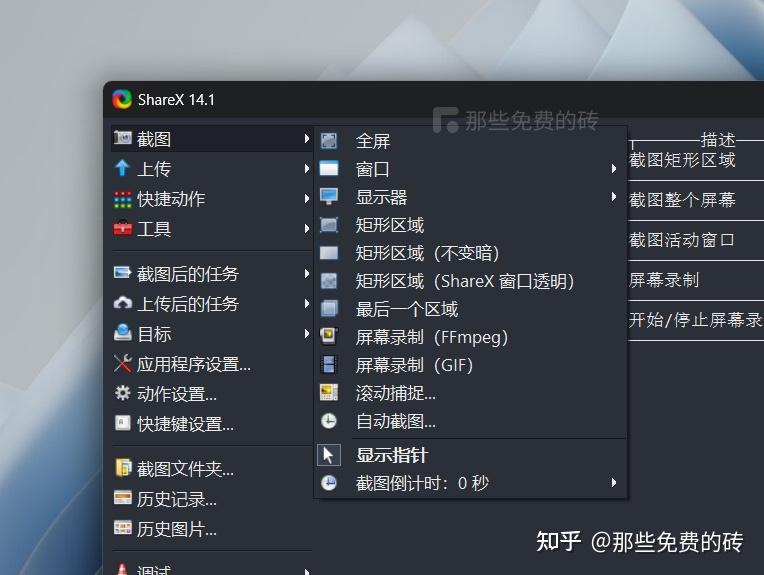Click the fullscreen icon beside 全屏

pos(329,141)
